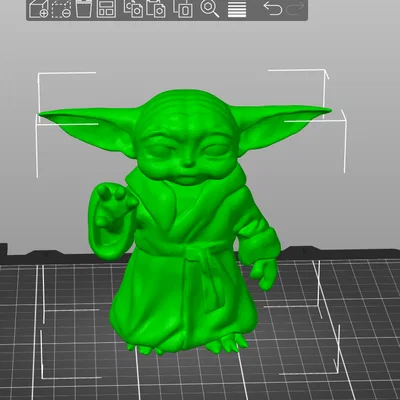
Task: Click the Paste clipboard icon
Action: coord(156,9)
